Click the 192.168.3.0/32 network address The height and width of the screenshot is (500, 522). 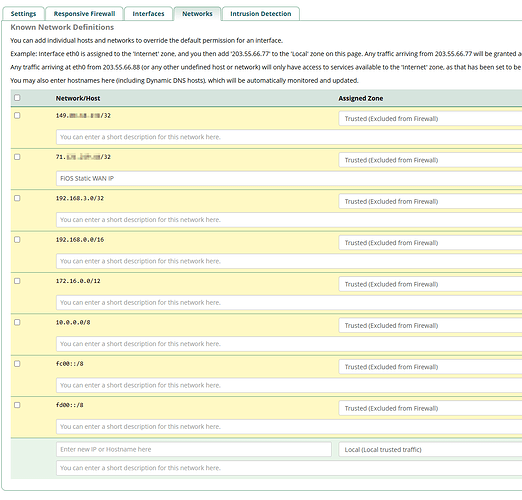tap(80, 198)
